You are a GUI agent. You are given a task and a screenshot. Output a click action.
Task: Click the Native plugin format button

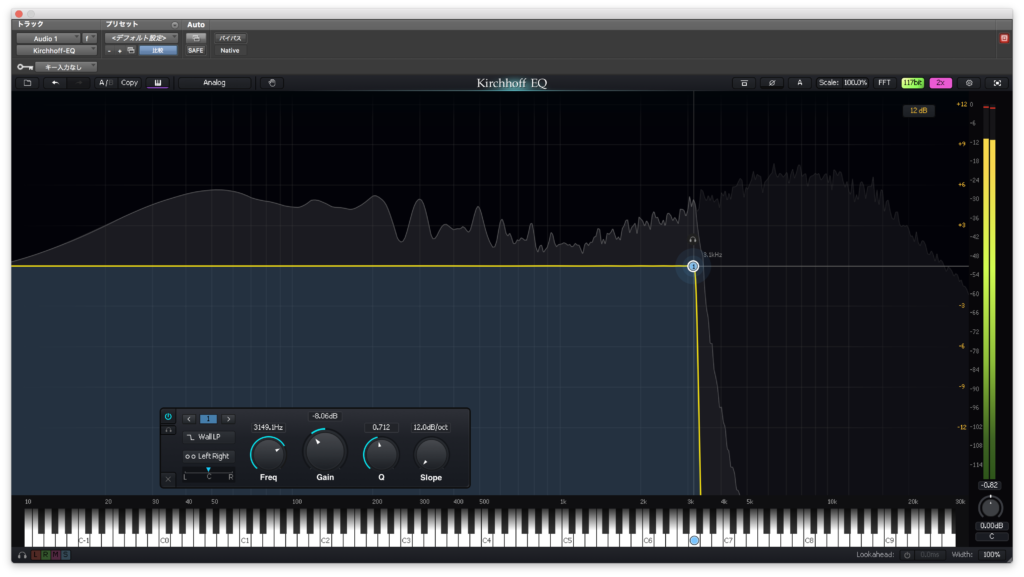tap(230, 50)
